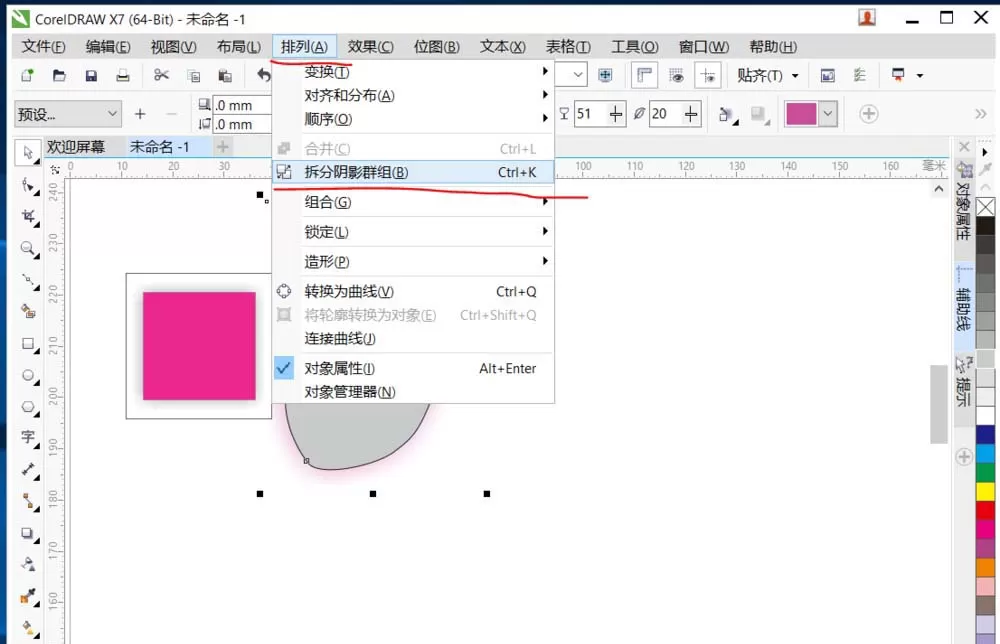Switch to 欢迎屏幕 tab
The image size is (1000, 644).
[76, 147]
